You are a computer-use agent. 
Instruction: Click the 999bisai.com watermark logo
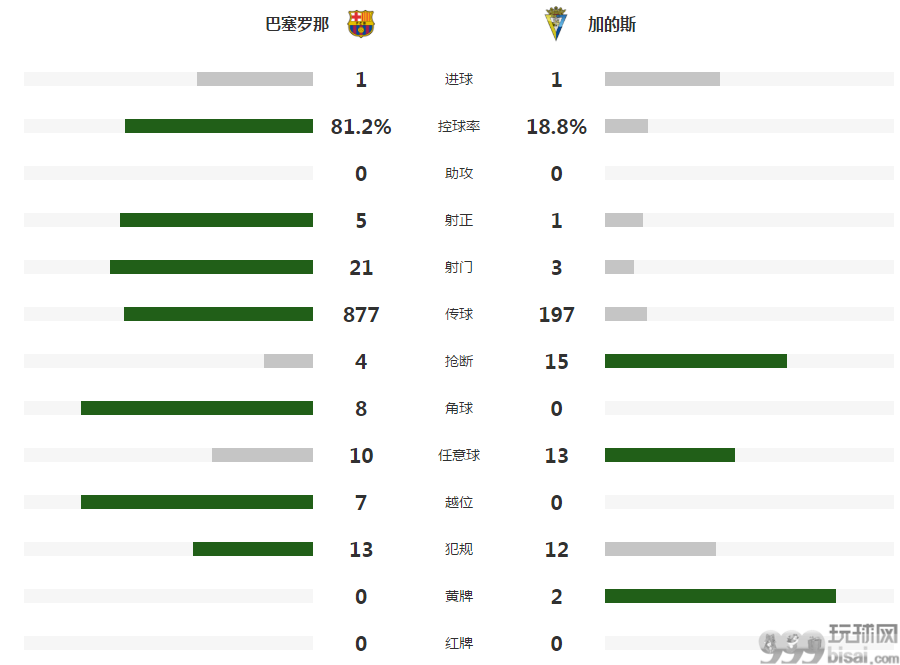(828, 644)
